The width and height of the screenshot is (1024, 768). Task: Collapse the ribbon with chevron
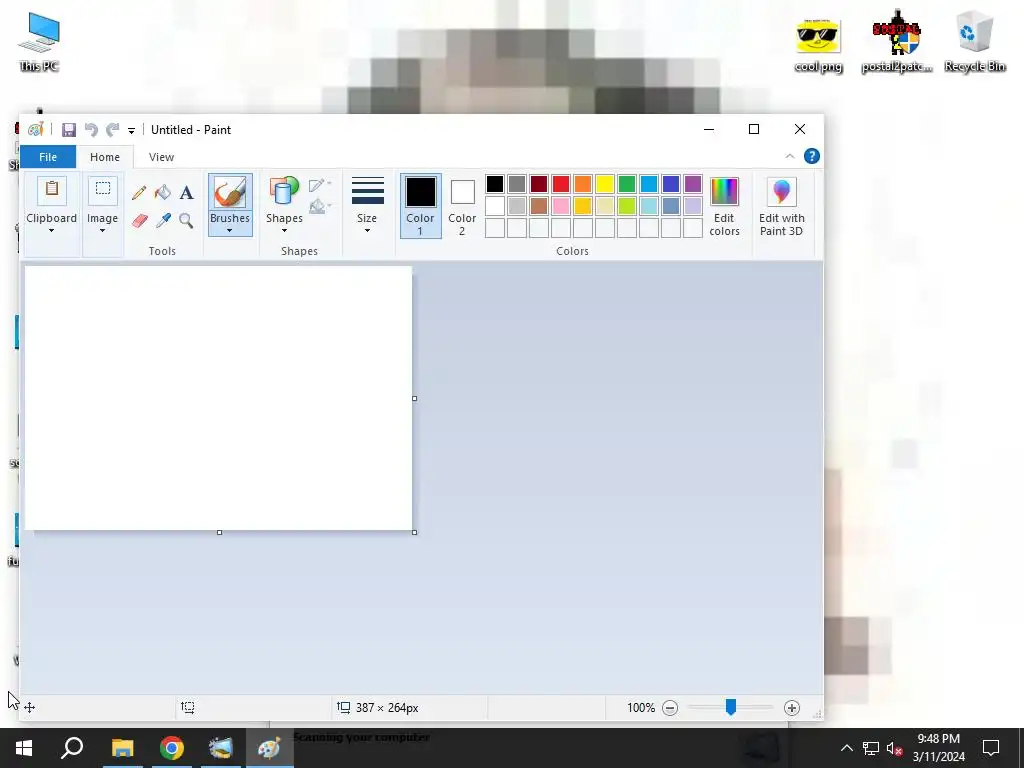pyautogui.click(x=790, y=156)
